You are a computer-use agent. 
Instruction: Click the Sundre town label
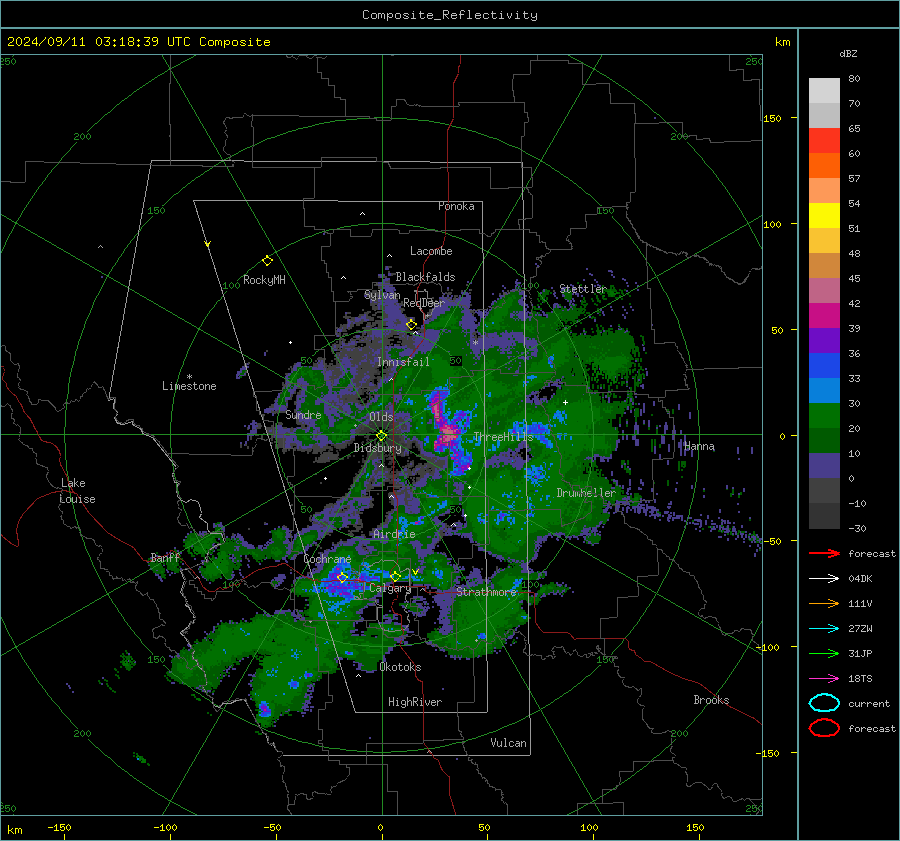pyautogui.click(x=303, y=415)
